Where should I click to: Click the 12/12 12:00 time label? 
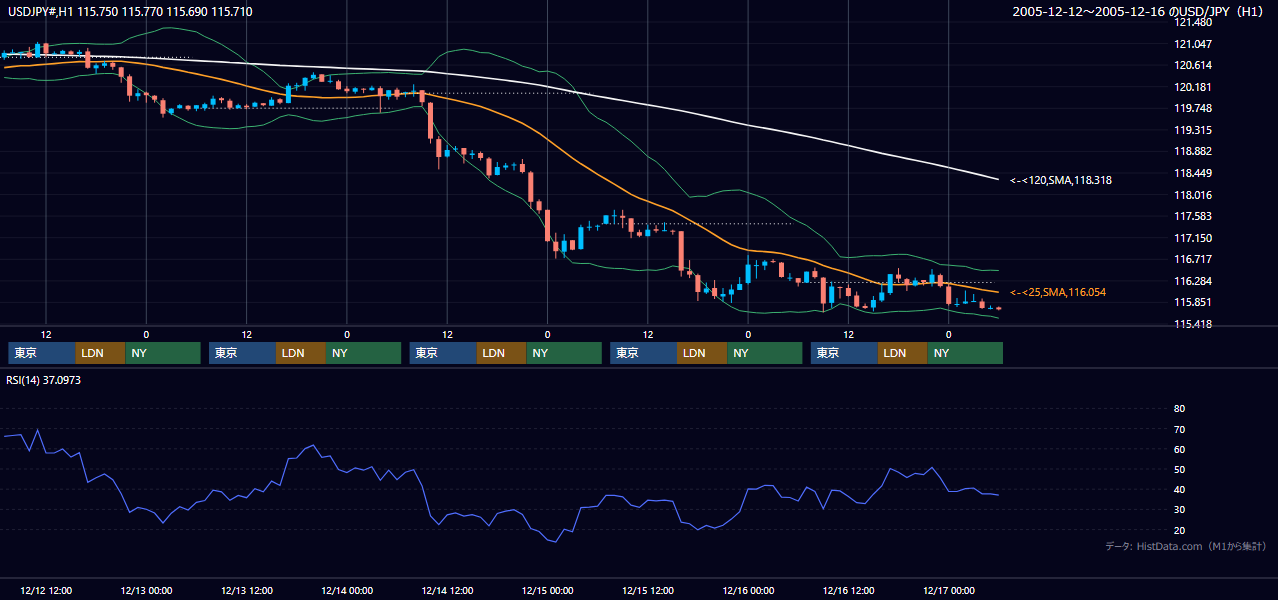[x=45, y=591]
